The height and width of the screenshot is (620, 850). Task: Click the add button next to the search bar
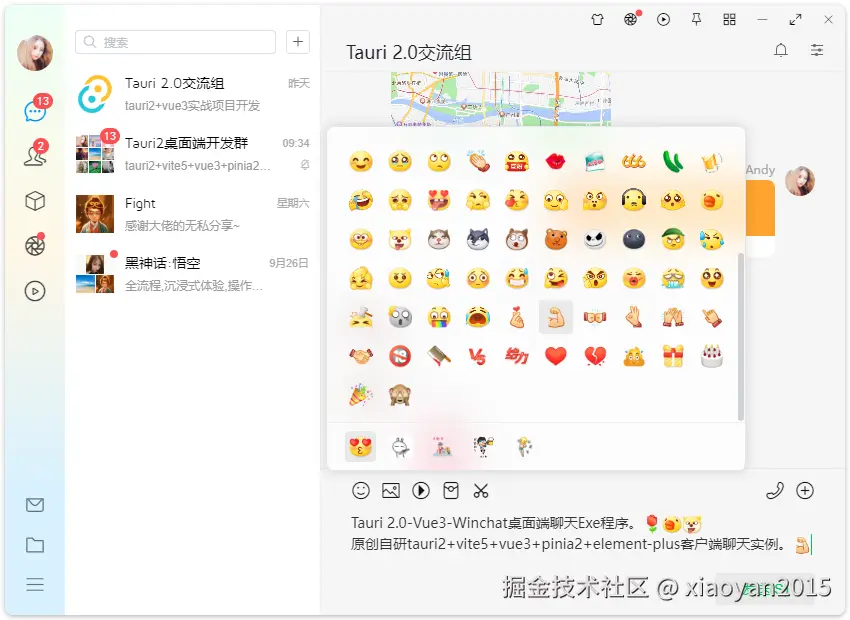(x=297, y=42)
